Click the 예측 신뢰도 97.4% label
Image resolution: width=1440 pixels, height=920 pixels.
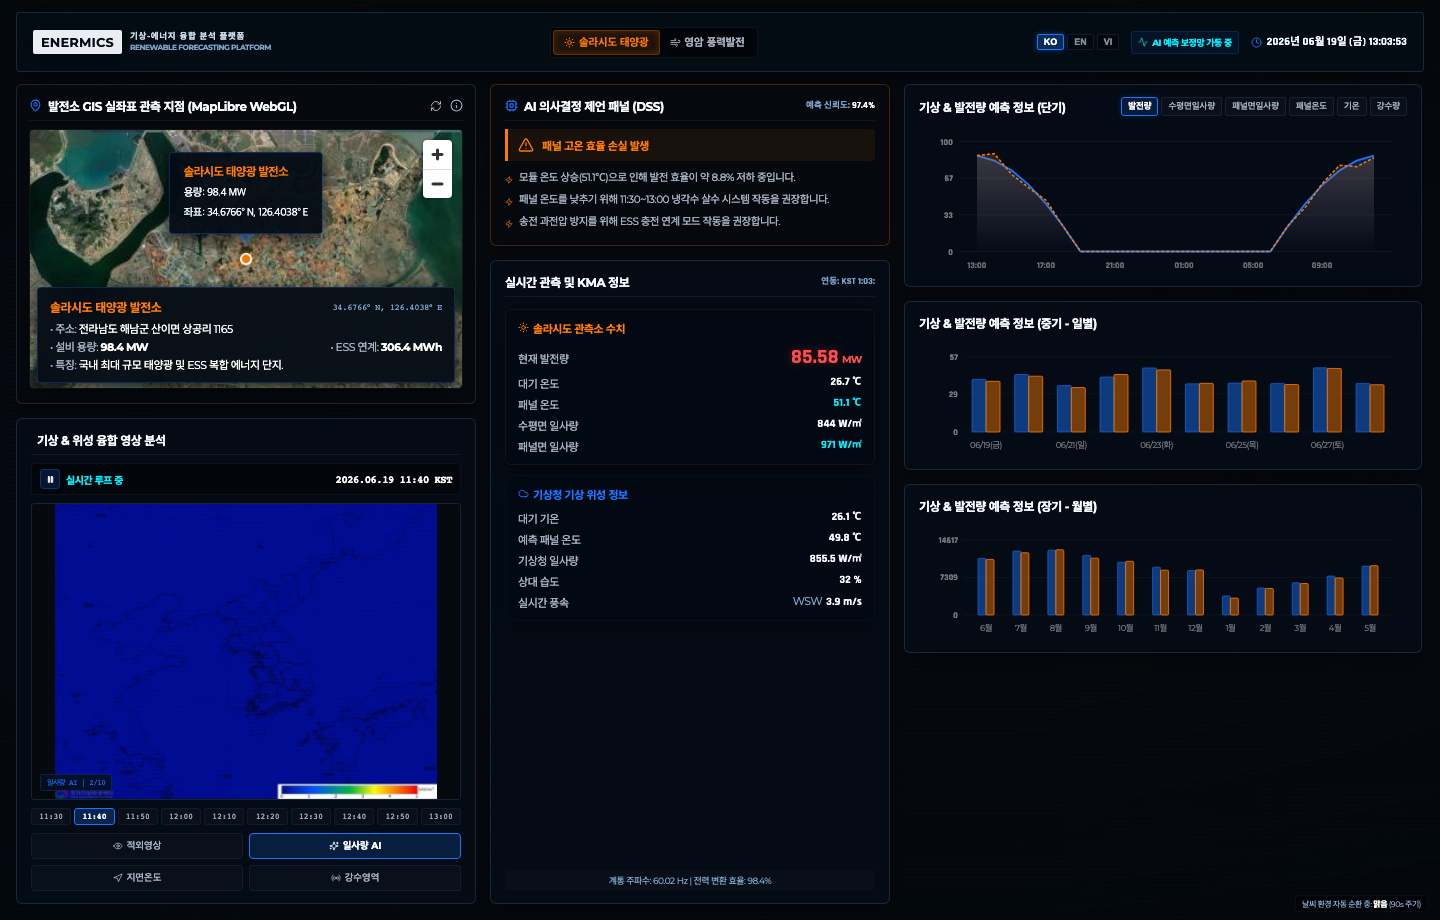click(x=840, y=105)
